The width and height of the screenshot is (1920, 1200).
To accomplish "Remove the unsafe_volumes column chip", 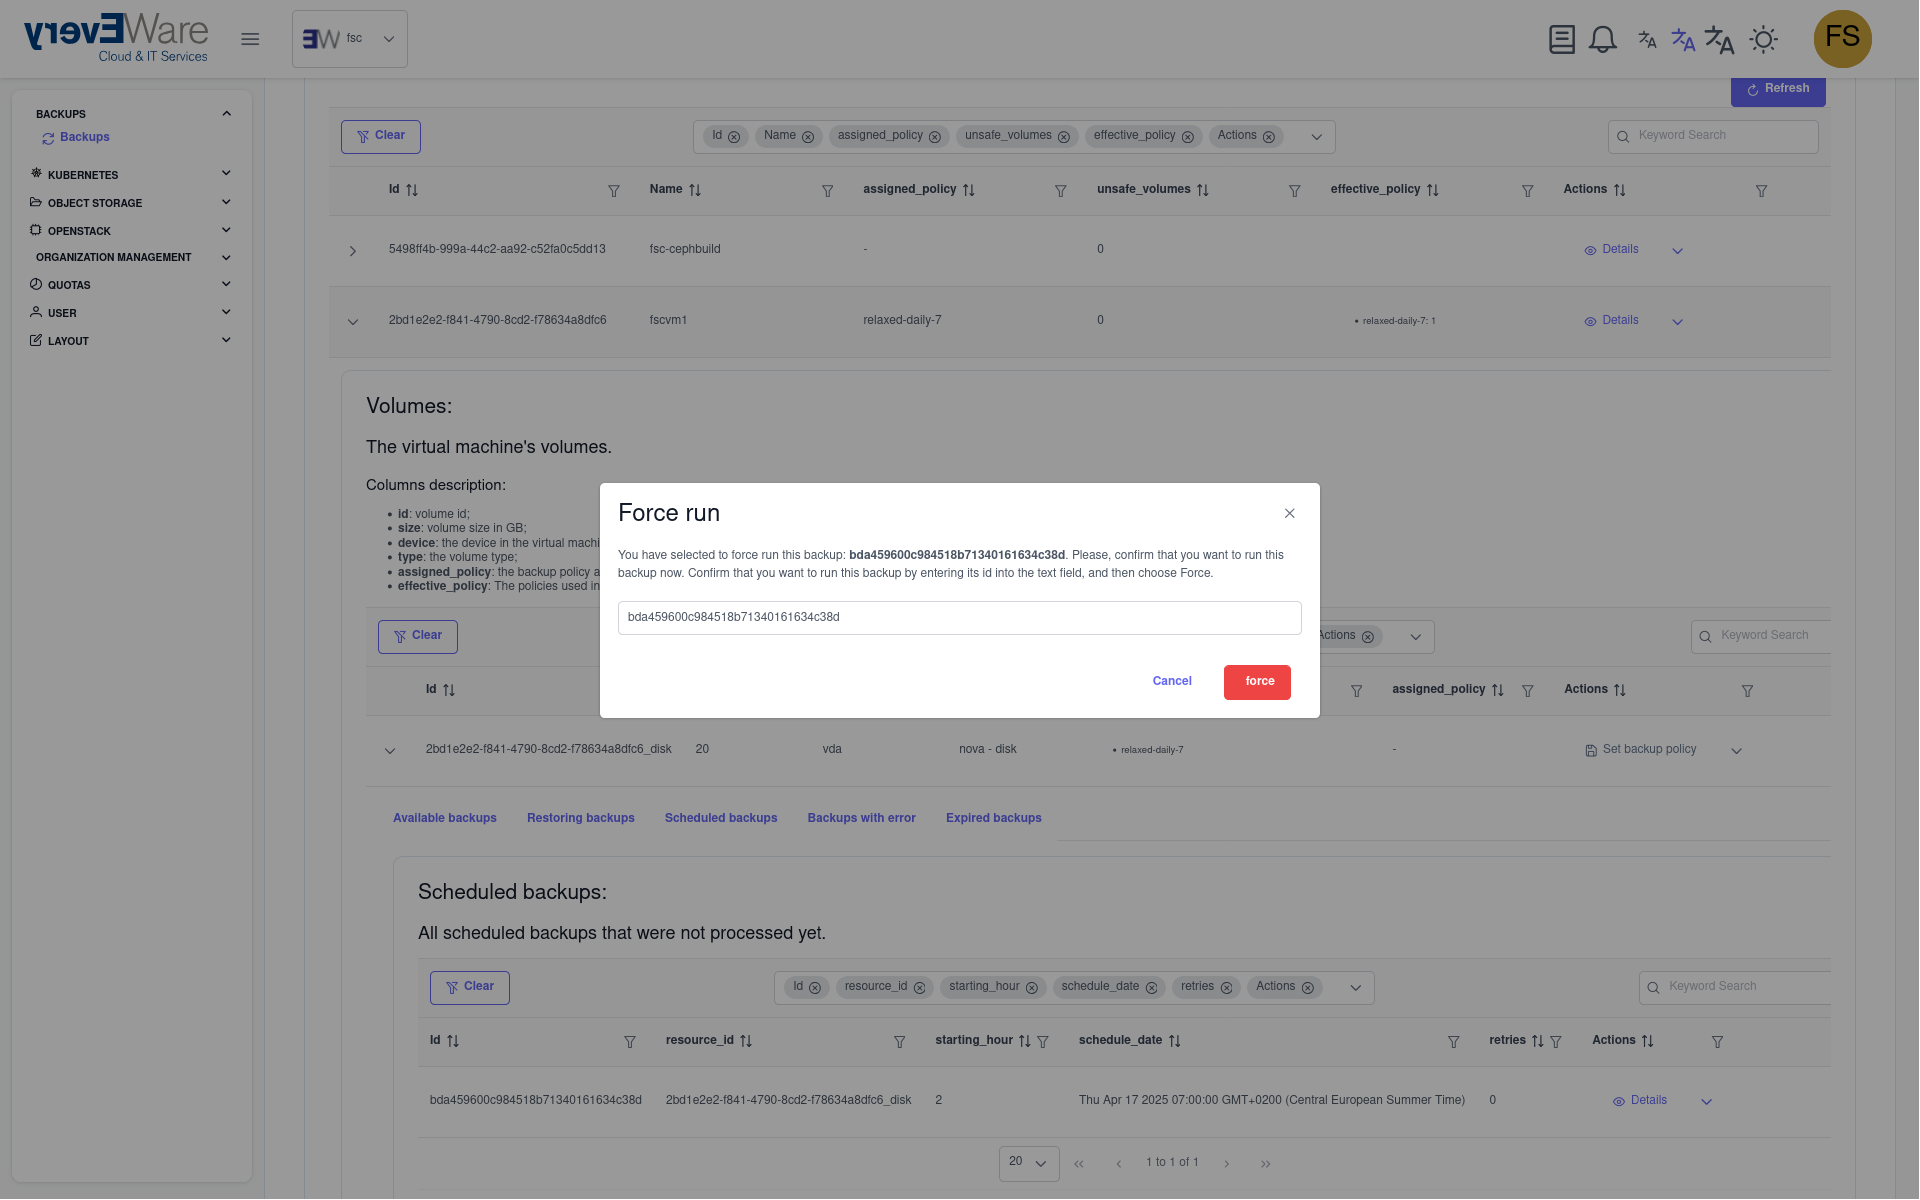I will (x=1064, y=137).
